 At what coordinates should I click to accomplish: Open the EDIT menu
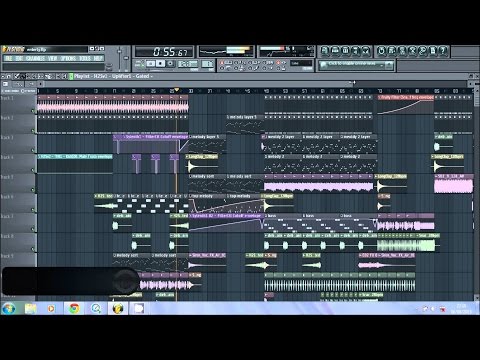[19, 58]
